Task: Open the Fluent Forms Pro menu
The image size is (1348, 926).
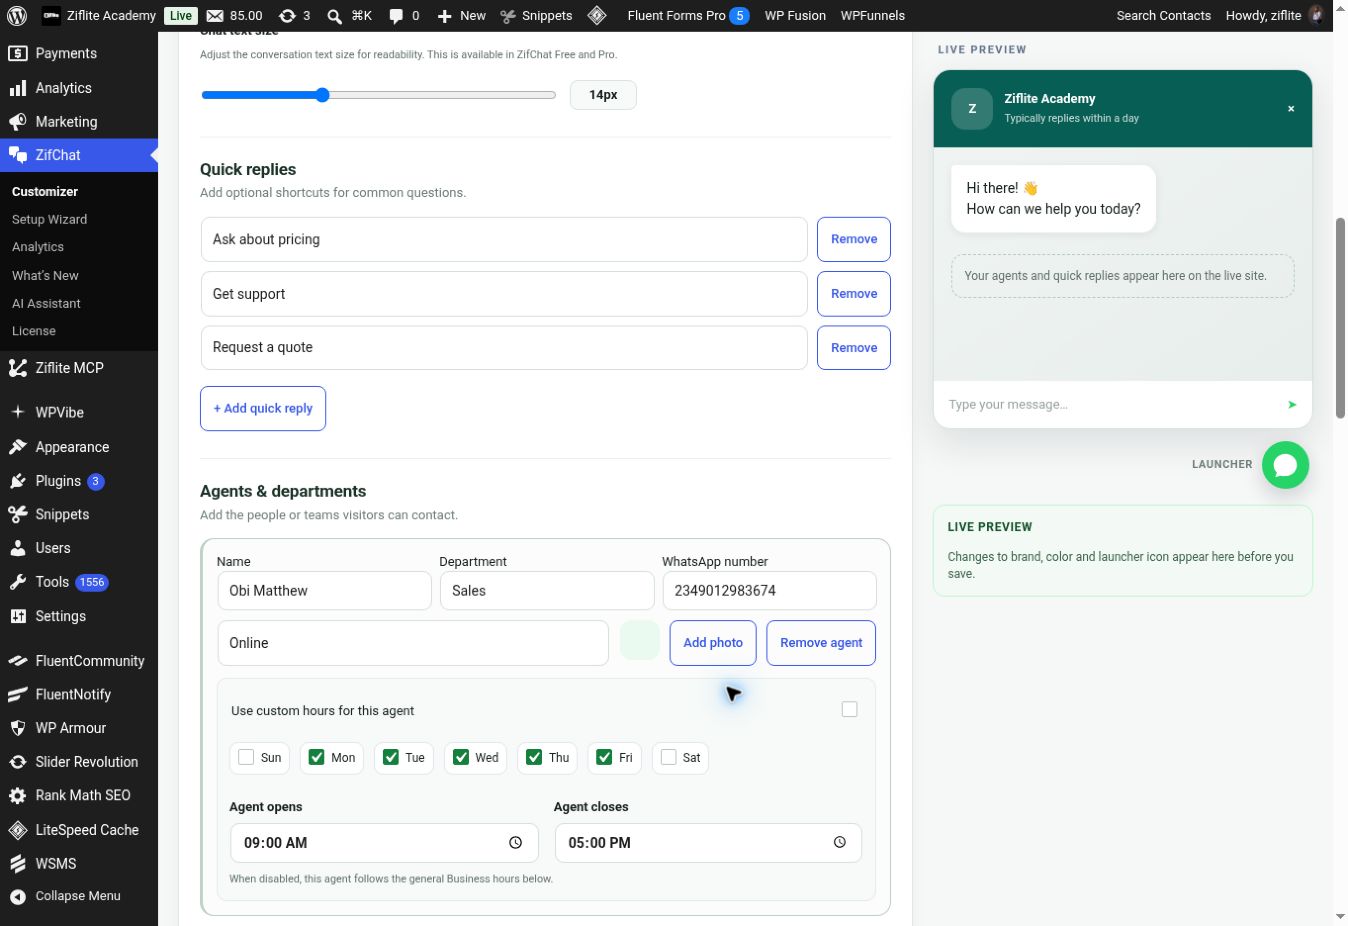Action: [688, 15]
